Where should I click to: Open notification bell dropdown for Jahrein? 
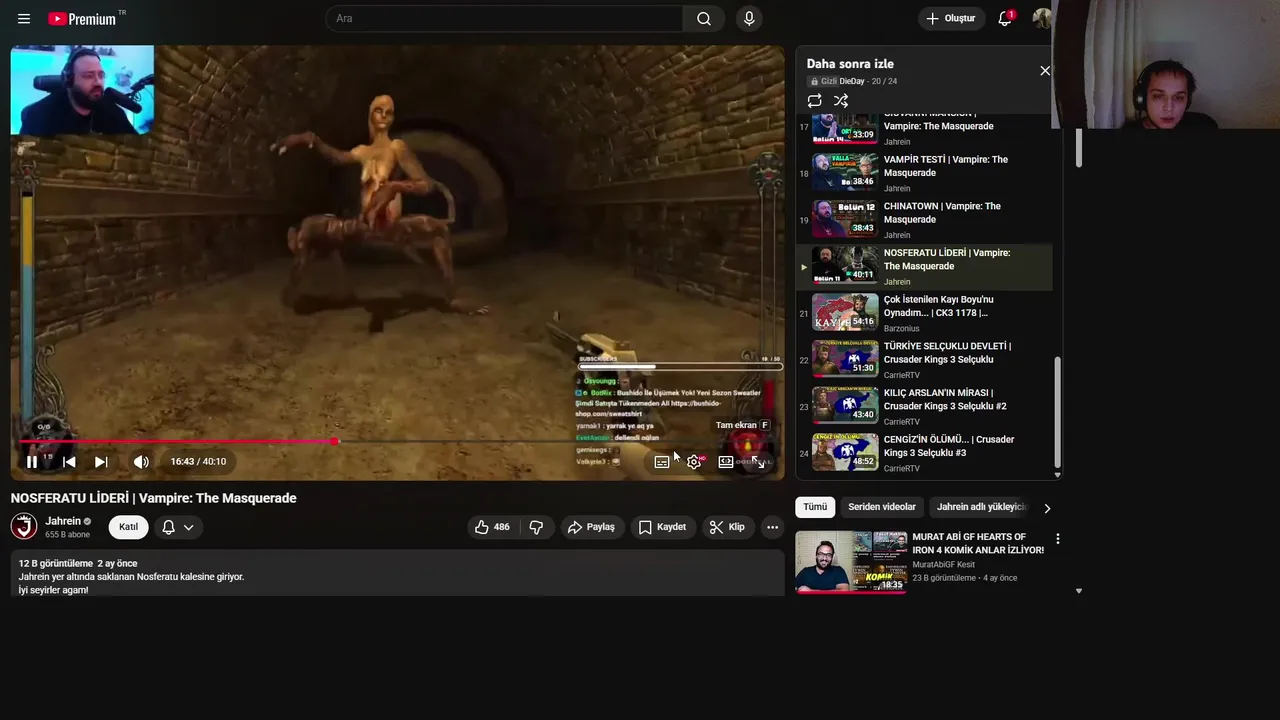[177, 527]
